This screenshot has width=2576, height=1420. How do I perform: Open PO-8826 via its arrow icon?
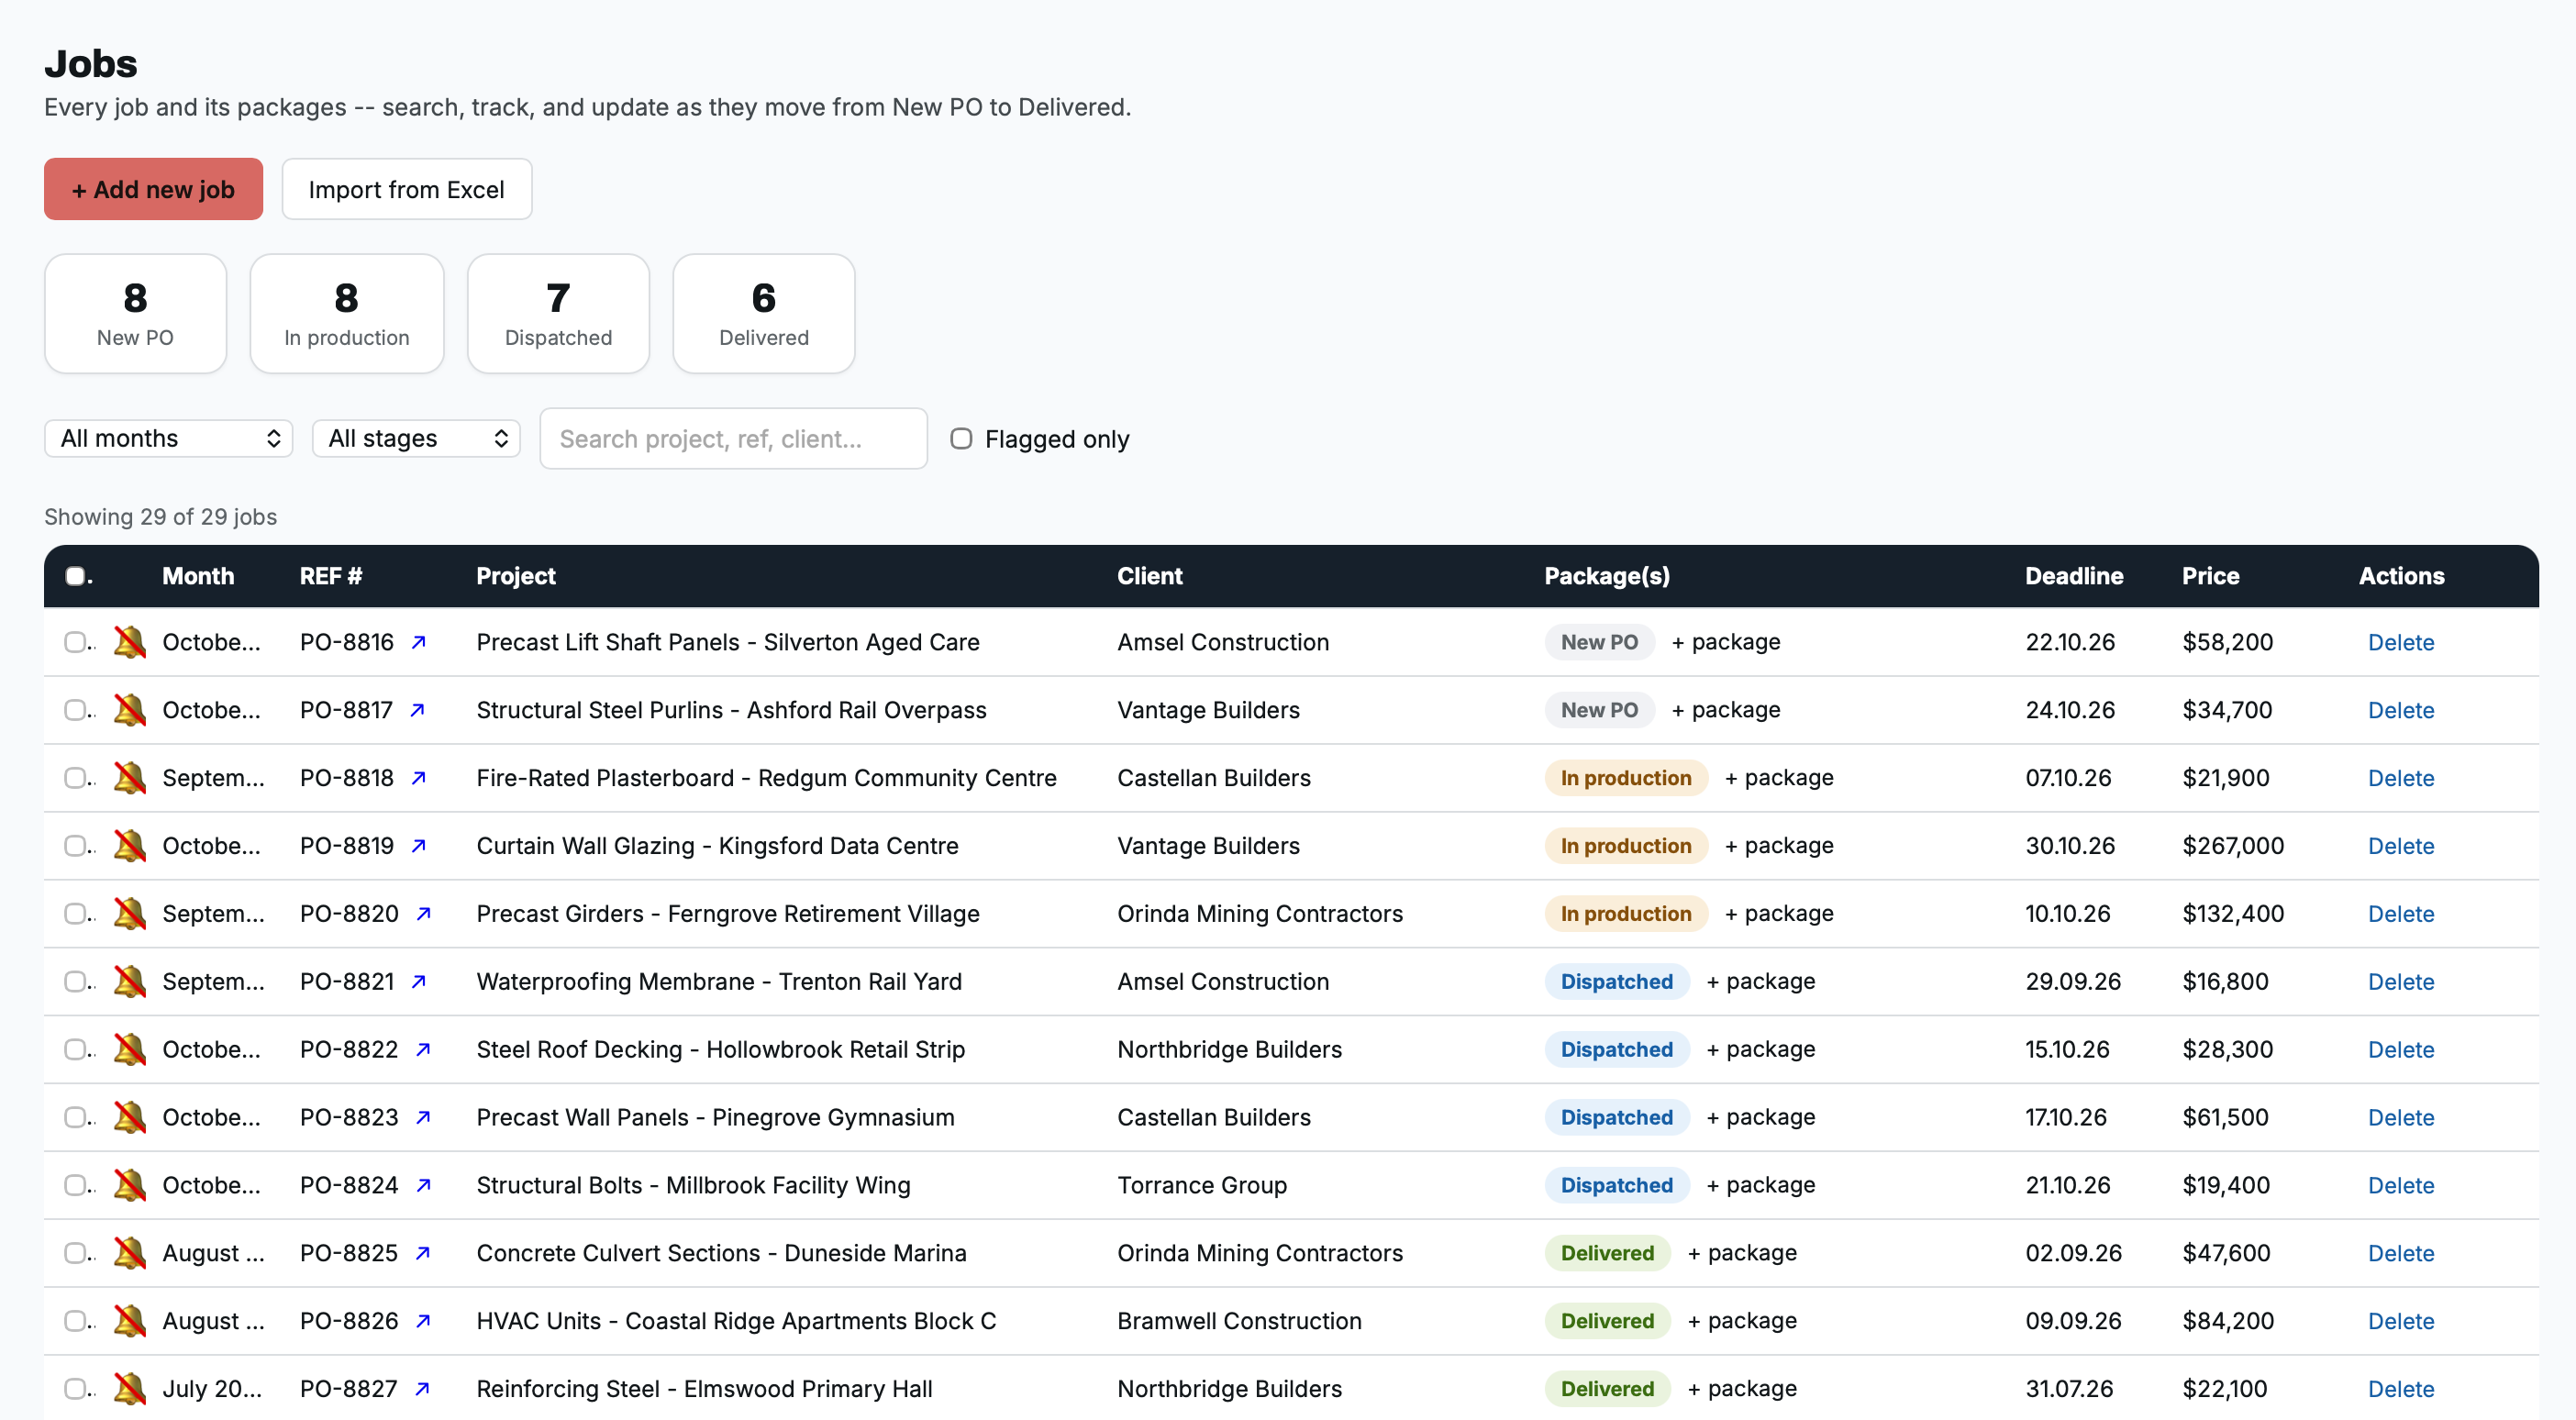tap(423, 1321)
